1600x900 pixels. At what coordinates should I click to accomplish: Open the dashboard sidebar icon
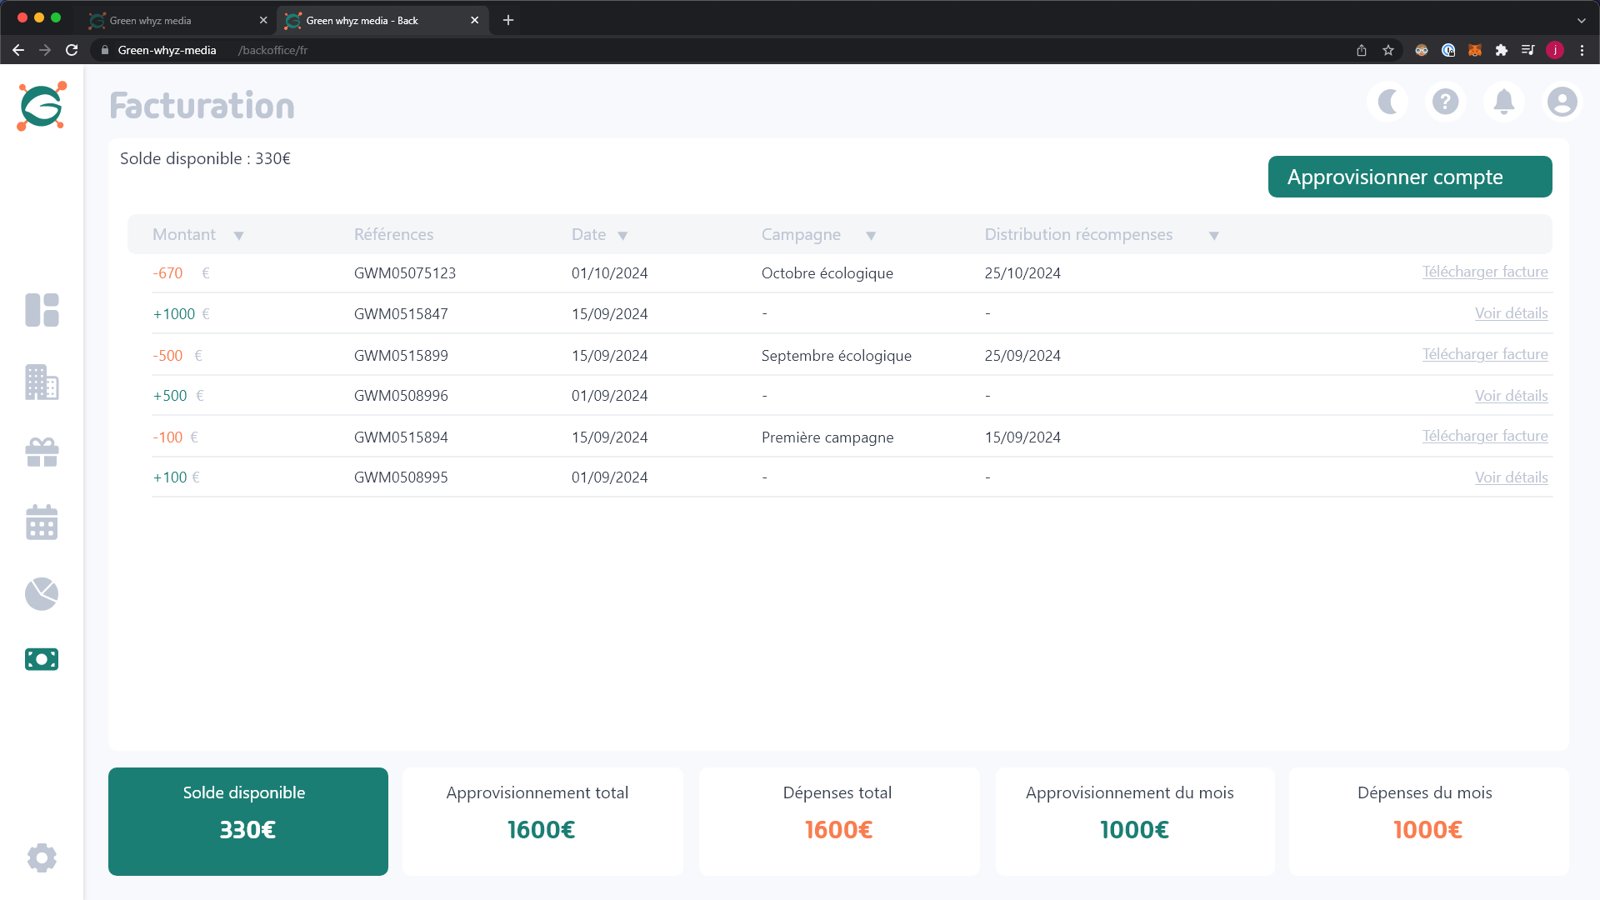(42, 310)
